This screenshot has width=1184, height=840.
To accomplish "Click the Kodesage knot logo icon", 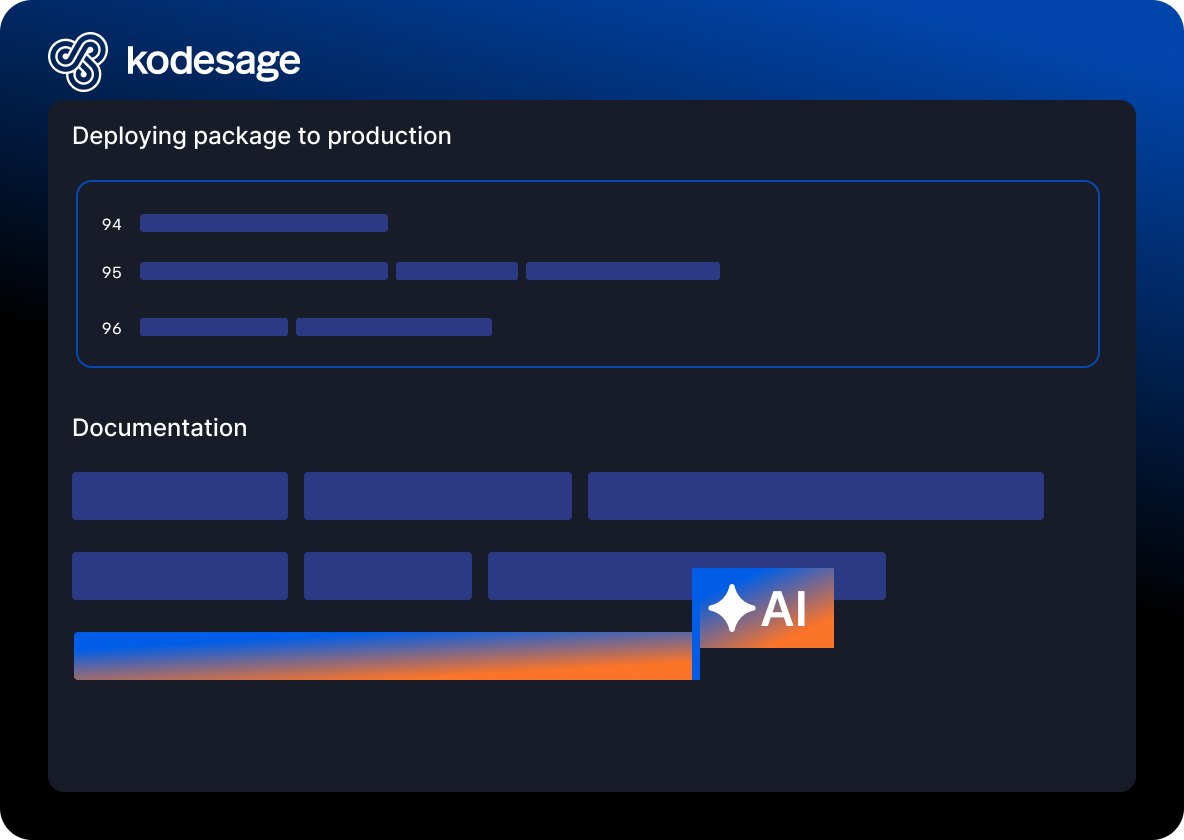I will pos(78,61).
